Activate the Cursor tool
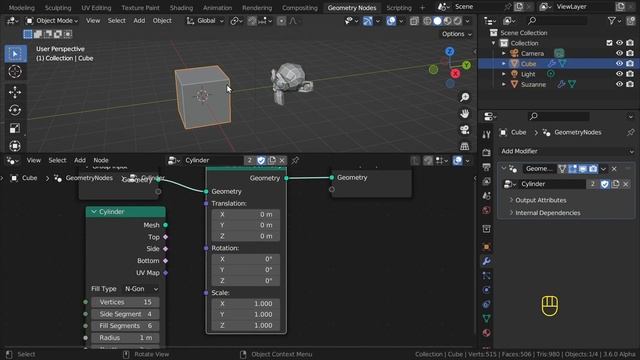The image size is (640, 360). point(15,71)
